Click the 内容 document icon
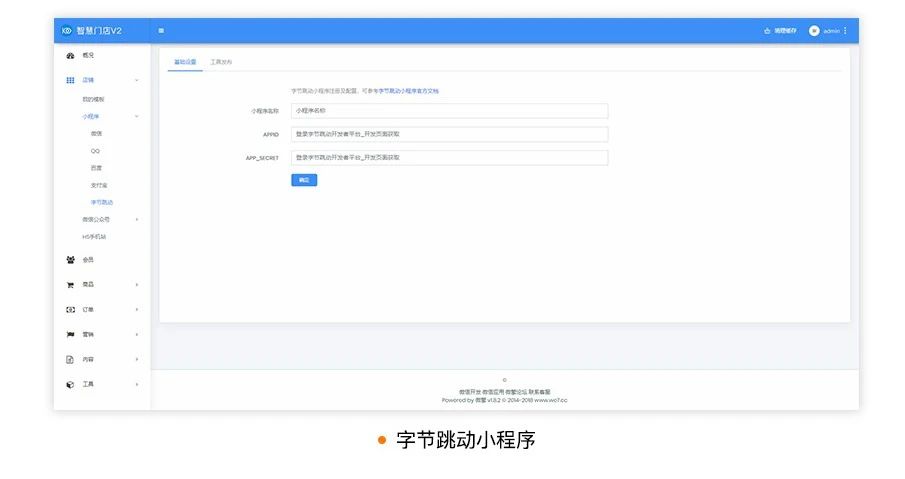 70,360
